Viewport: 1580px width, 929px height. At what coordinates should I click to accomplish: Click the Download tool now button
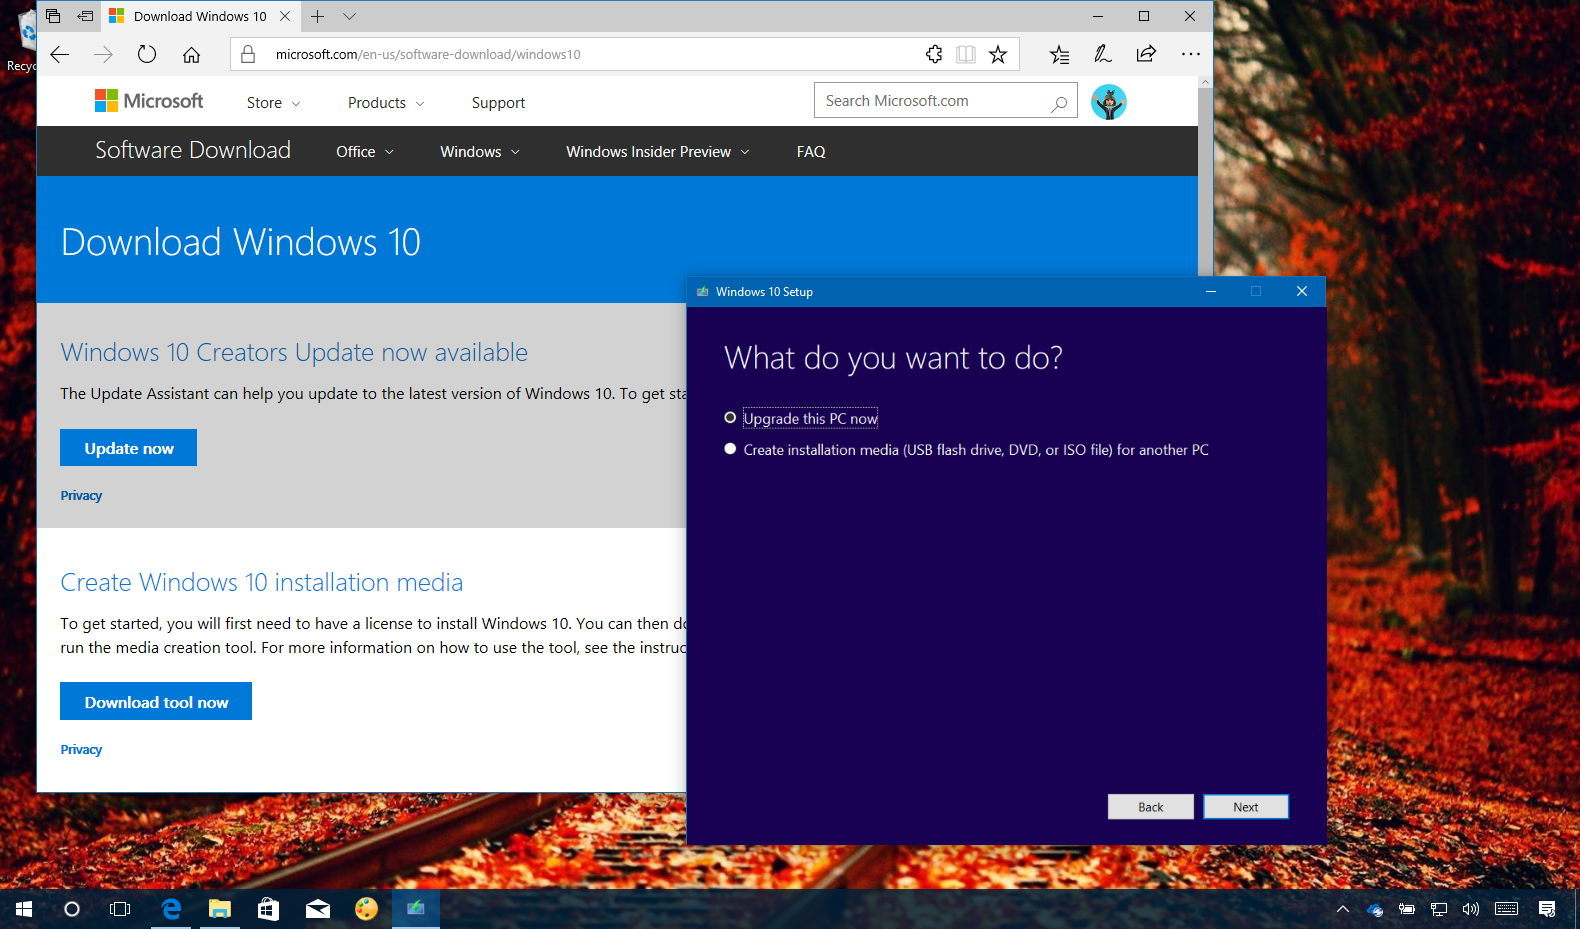pos(156,701)
